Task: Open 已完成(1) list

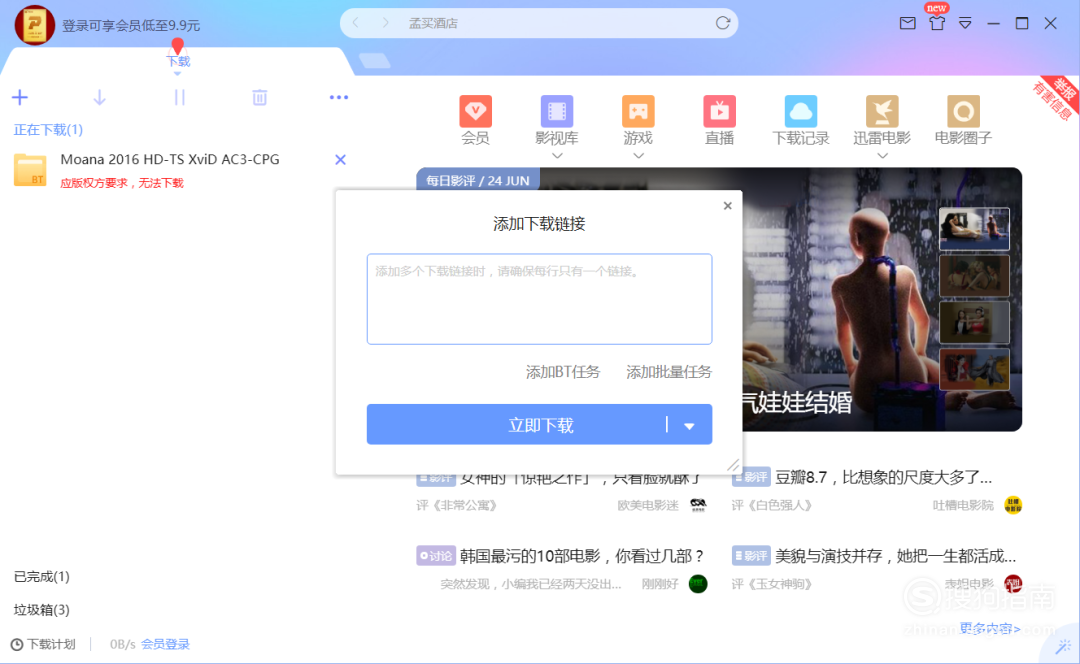Action: (42, 577)
